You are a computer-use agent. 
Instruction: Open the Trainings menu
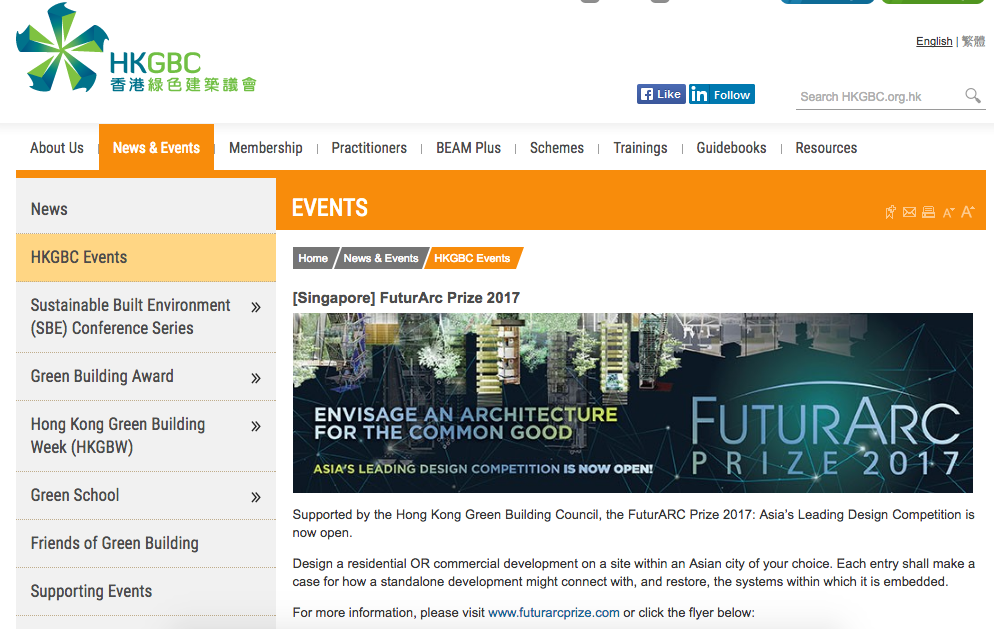pyautogui.click(x=640, y=148)
